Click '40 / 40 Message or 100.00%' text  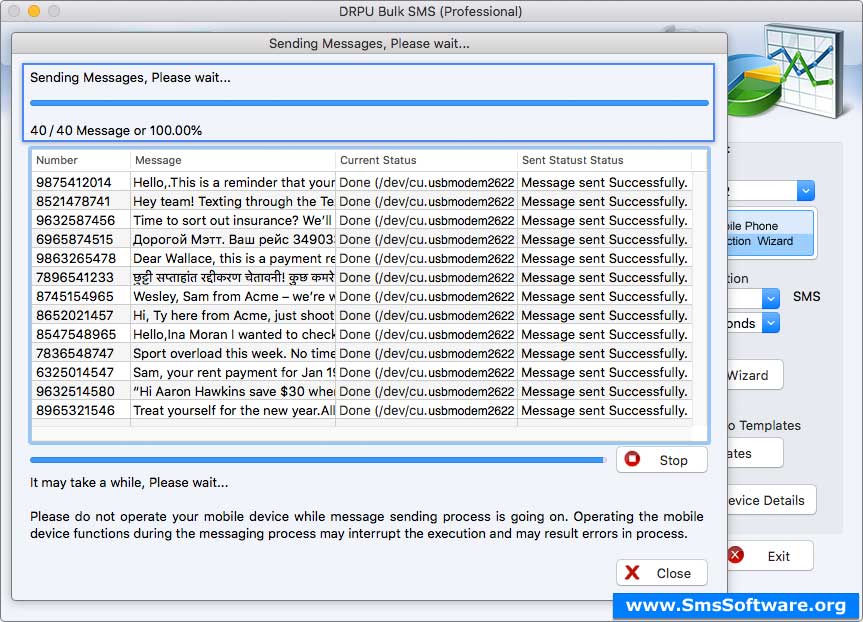(116, 130)
